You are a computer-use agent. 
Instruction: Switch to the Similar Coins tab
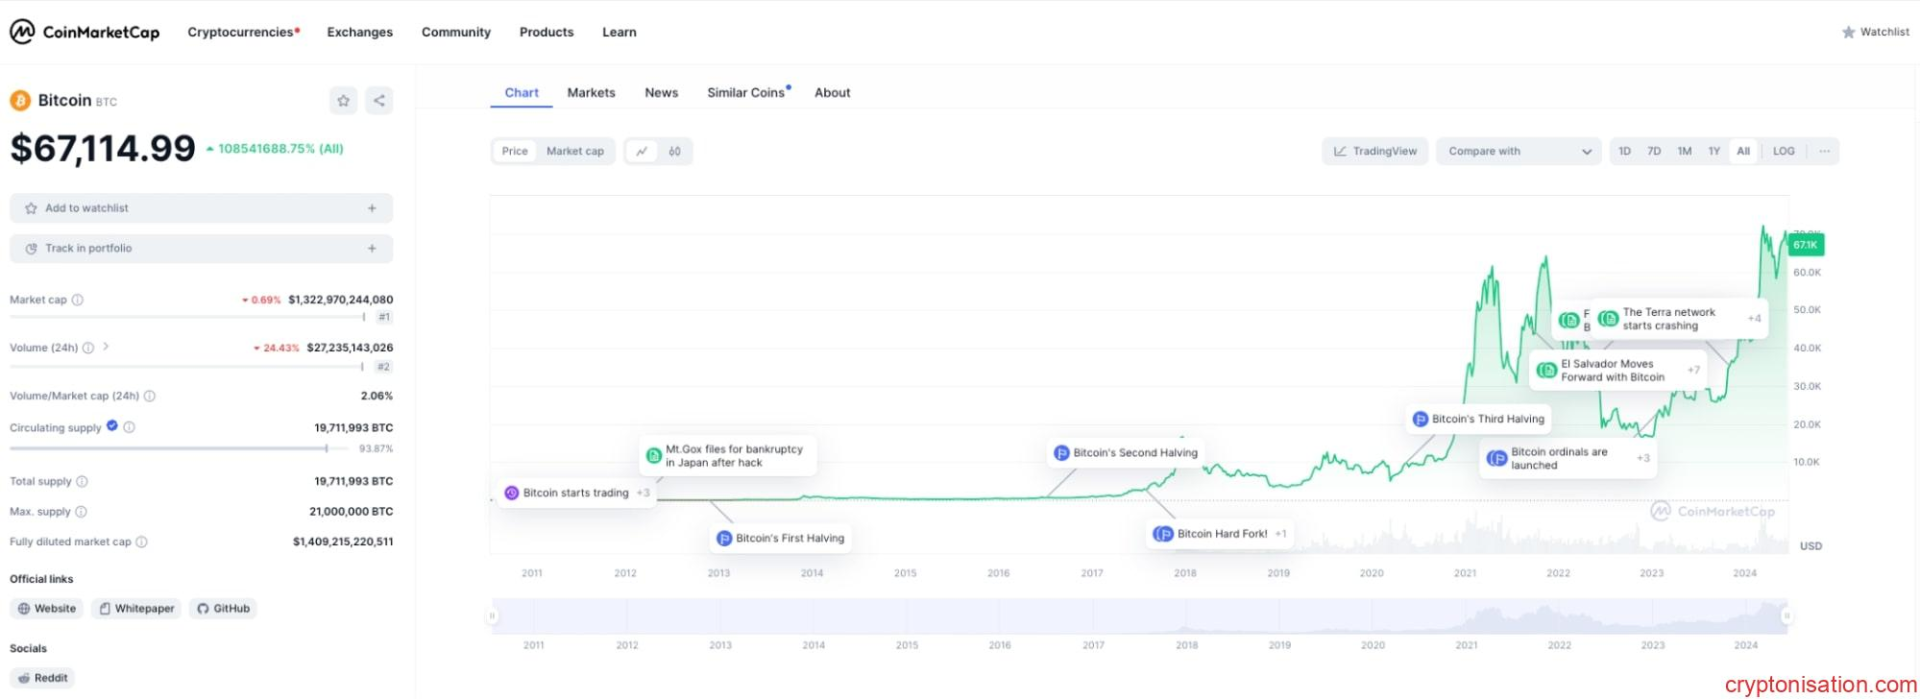tap(748, 92)
